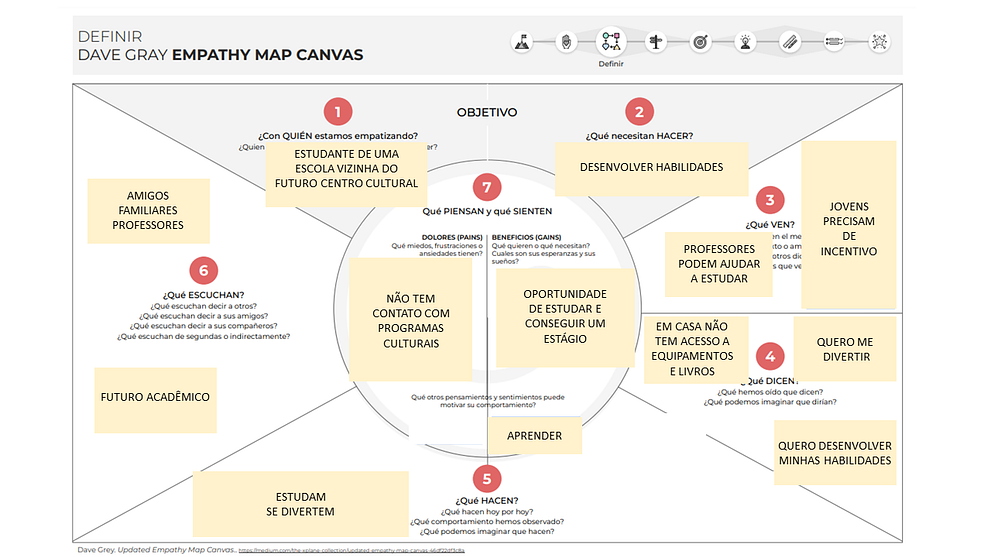991x557 pixels.
Task: Click 'Qué PIENSAN y qué SIENTEN' heading
Action: (x=487, y=211)
